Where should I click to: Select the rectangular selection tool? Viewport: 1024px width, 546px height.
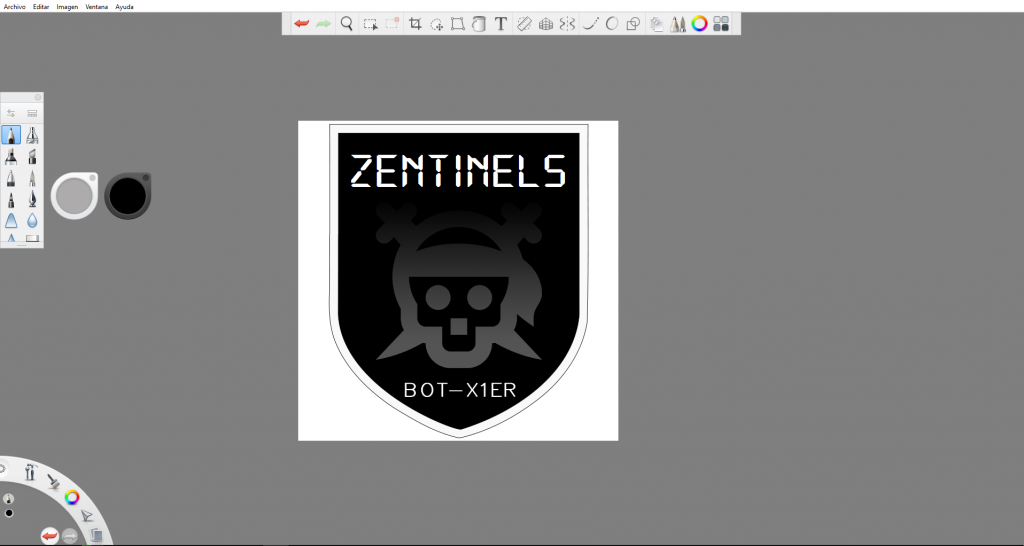[x=370, y=24]
